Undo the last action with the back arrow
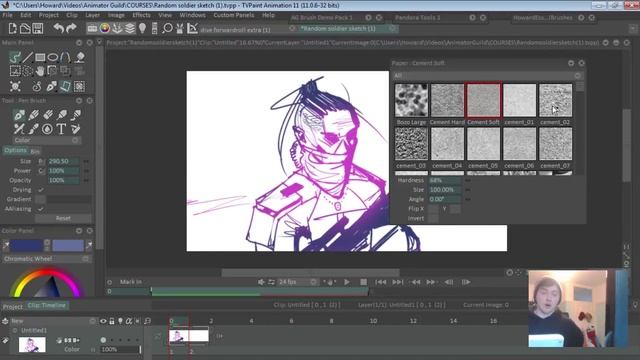Screen dimensions: 640x360 tap(59, 28)
